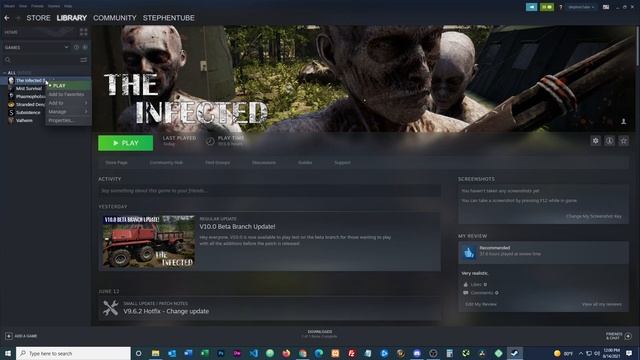Open Discord from the taskbar

417,353
